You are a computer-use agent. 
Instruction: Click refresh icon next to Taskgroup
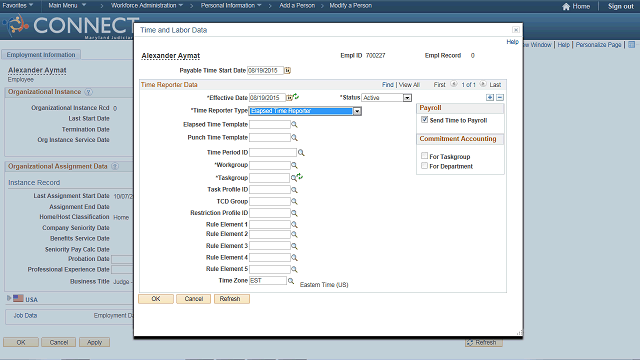click(300, 177)
